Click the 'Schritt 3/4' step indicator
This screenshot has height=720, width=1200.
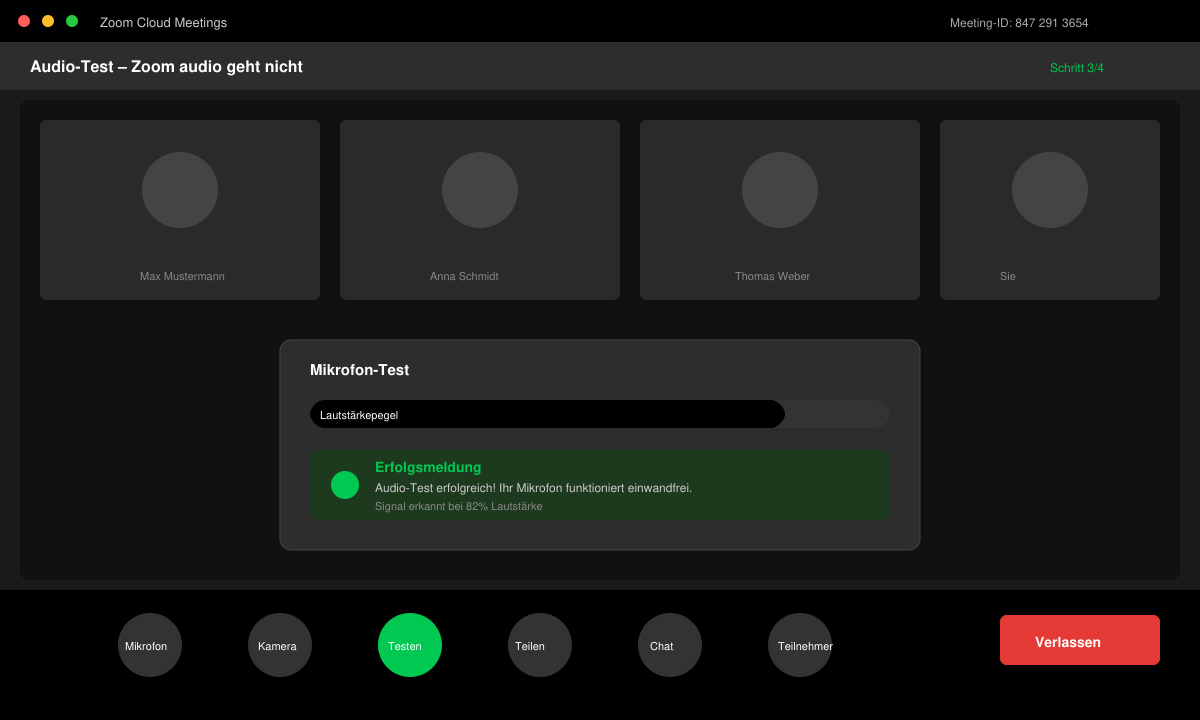1077,68
